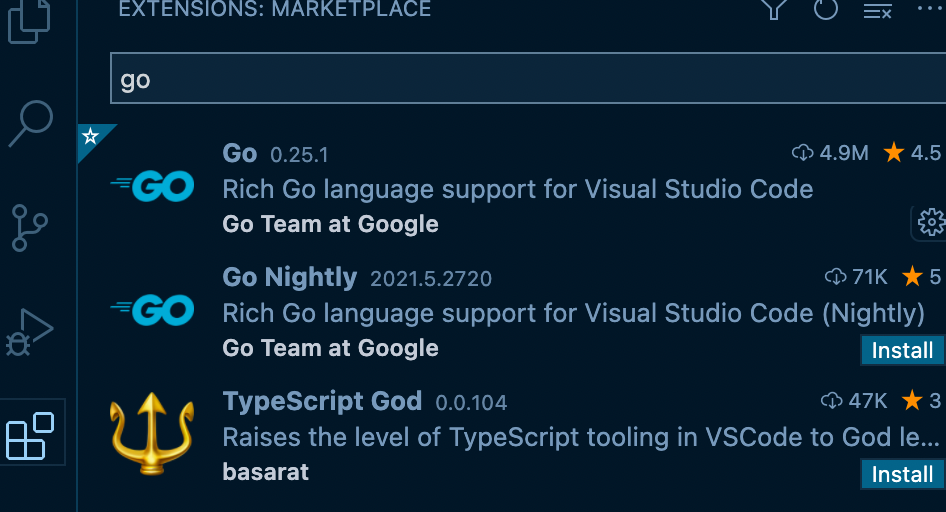Open the Go 0.25.1 extension title
Image resolution: width=946 pixels, height=512 pixels.
240,153
